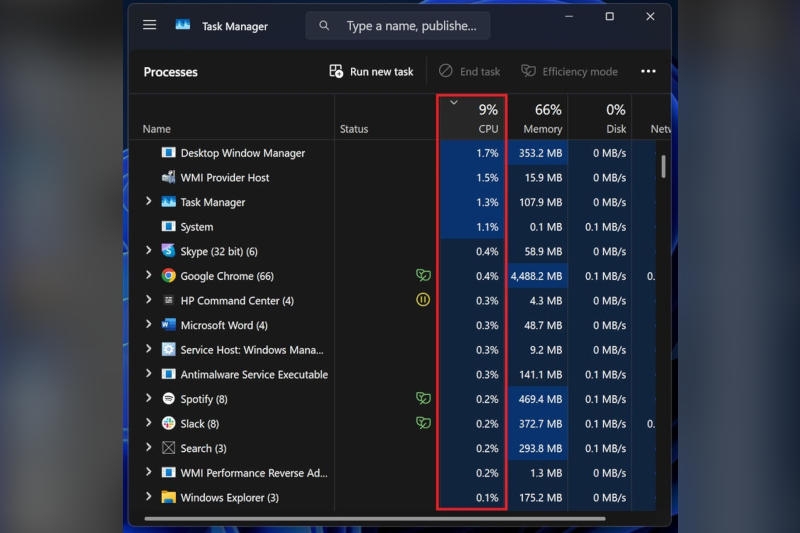Click the Spotify process icon
The width and height of the screenshot is (800, 533).
[168, 399]
